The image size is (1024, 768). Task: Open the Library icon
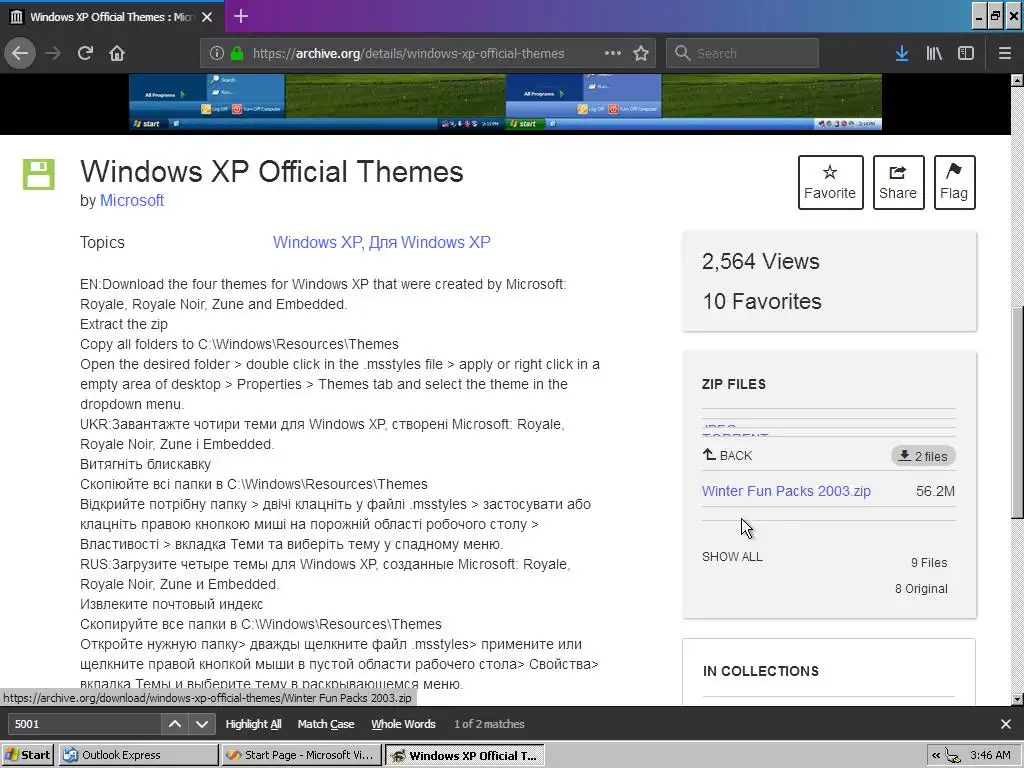934,53
